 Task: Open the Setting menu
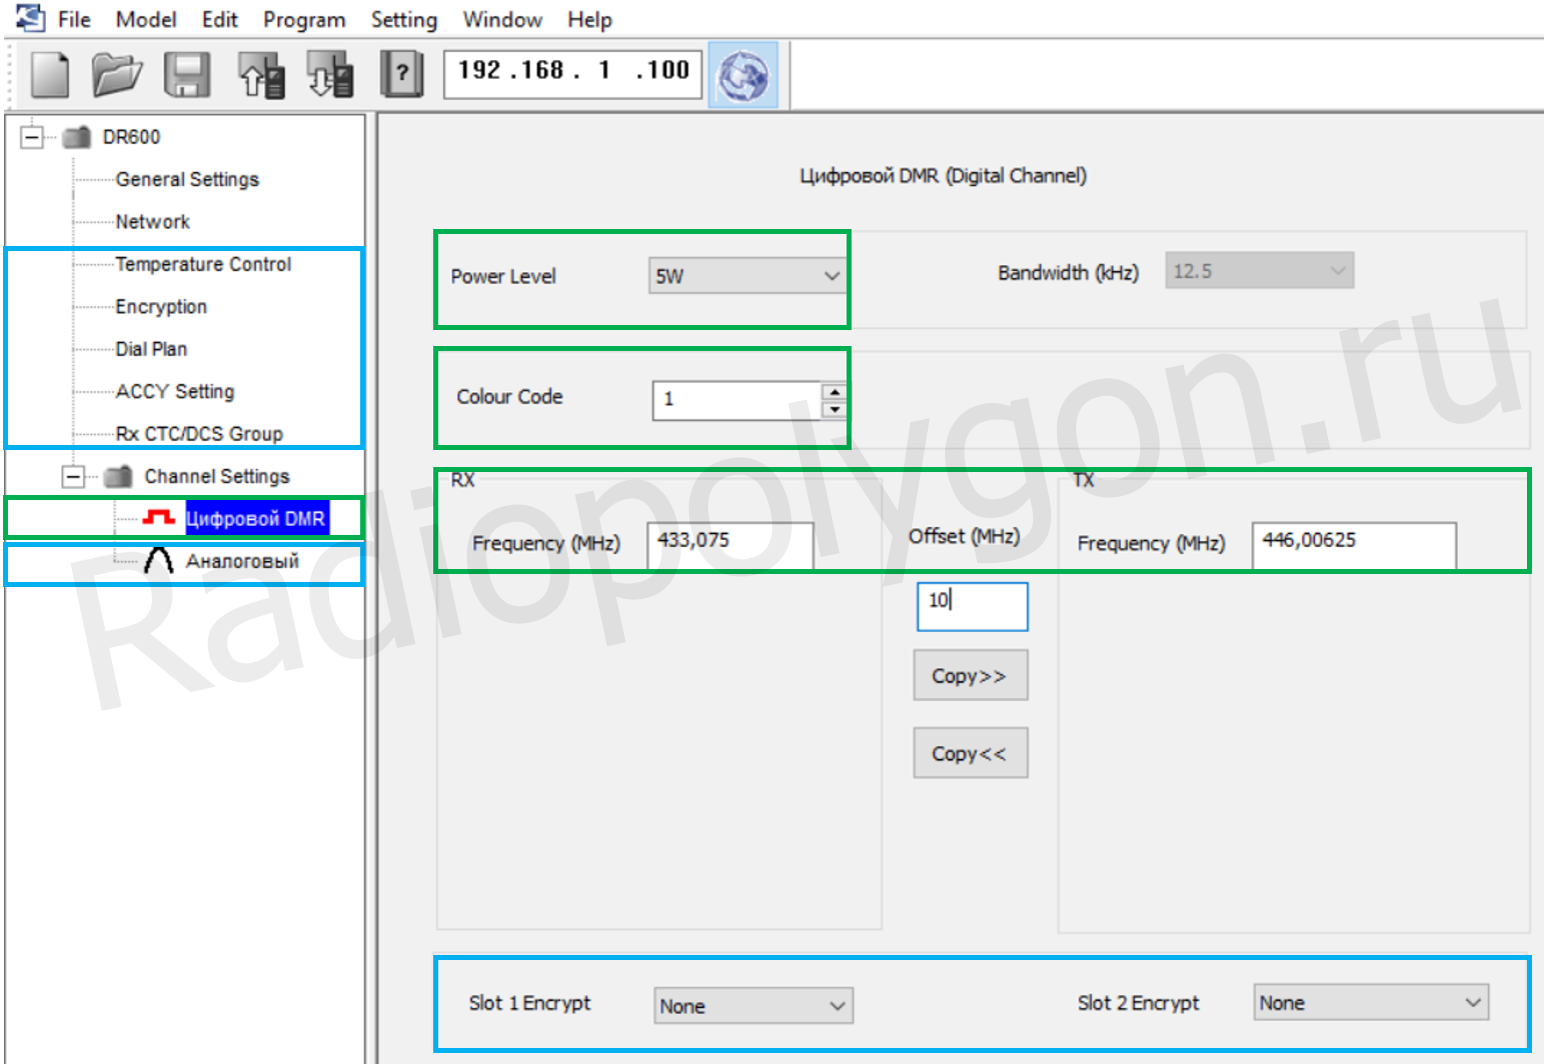404,20
